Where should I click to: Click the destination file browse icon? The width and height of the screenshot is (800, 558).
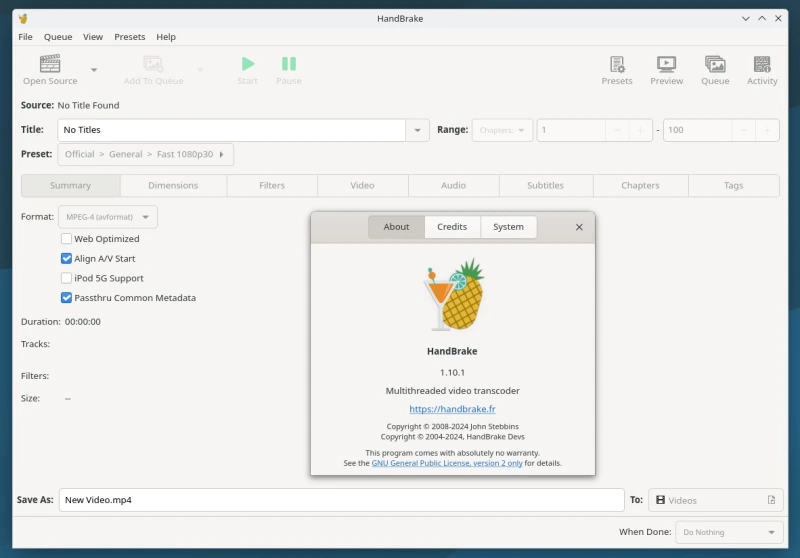point(771,500)
